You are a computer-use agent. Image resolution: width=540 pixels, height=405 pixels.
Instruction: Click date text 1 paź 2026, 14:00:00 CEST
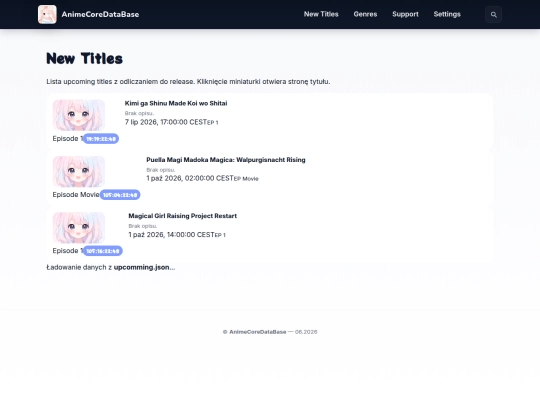point(172,235)
